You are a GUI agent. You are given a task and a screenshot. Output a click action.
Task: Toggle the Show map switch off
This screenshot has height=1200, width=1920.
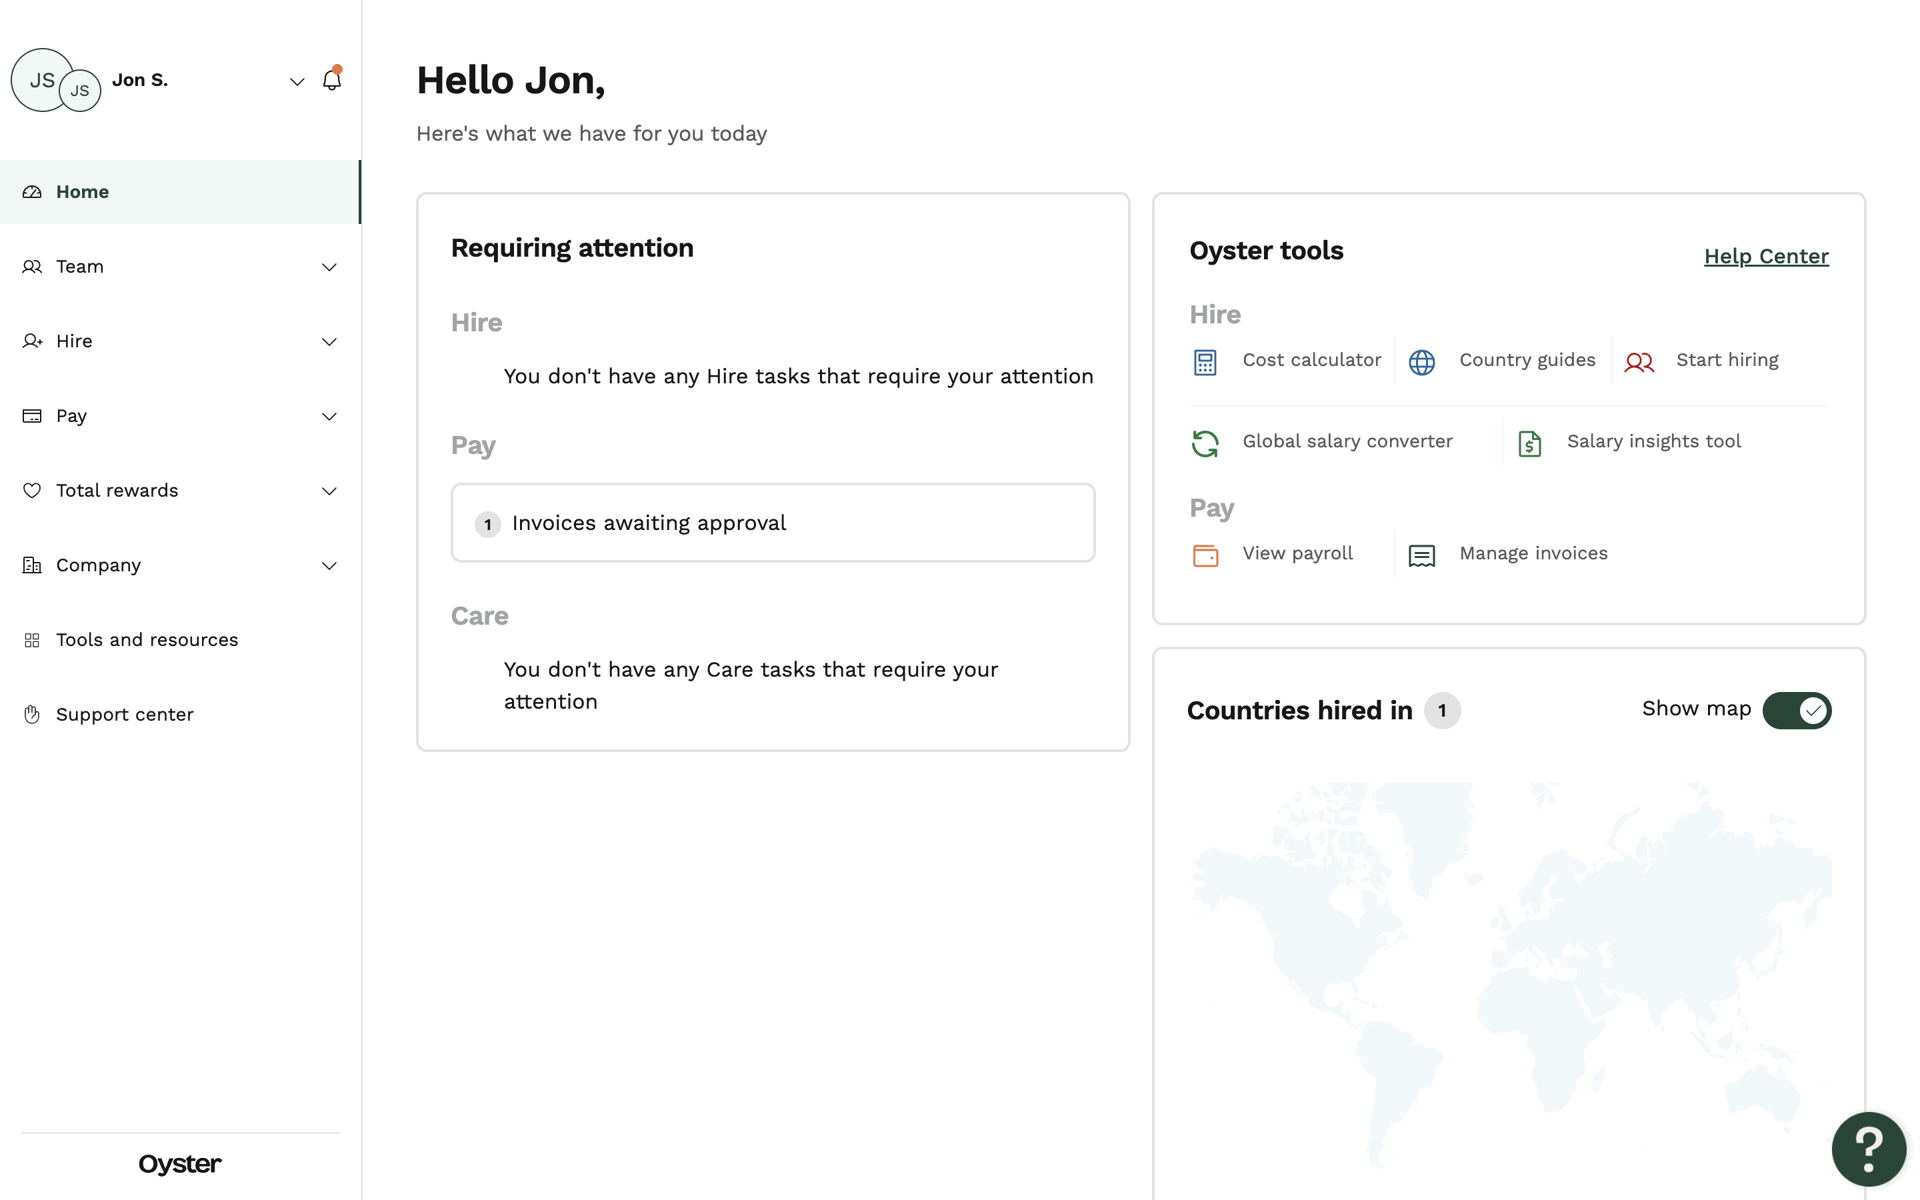(x=1797, y=710)
